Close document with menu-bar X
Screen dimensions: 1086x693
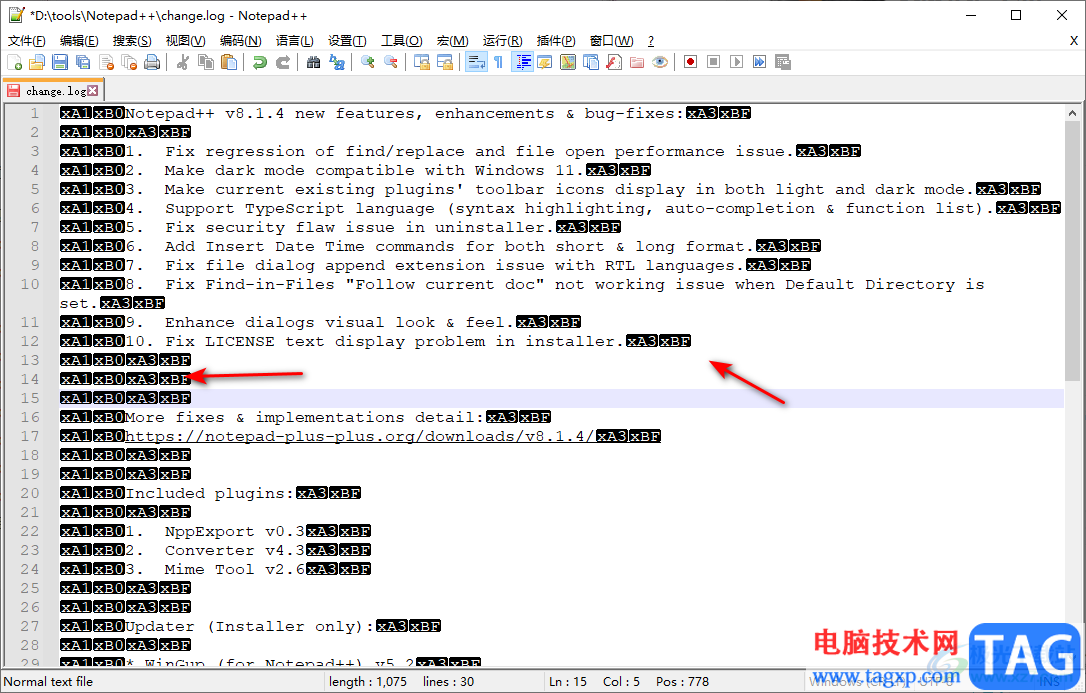(1074, 41)
